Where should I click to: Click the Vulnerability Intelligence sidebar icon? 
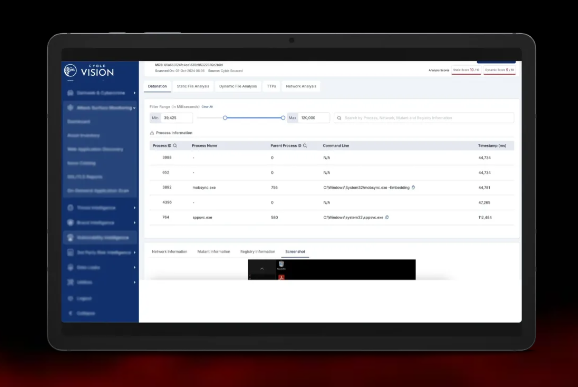(70, 238)
